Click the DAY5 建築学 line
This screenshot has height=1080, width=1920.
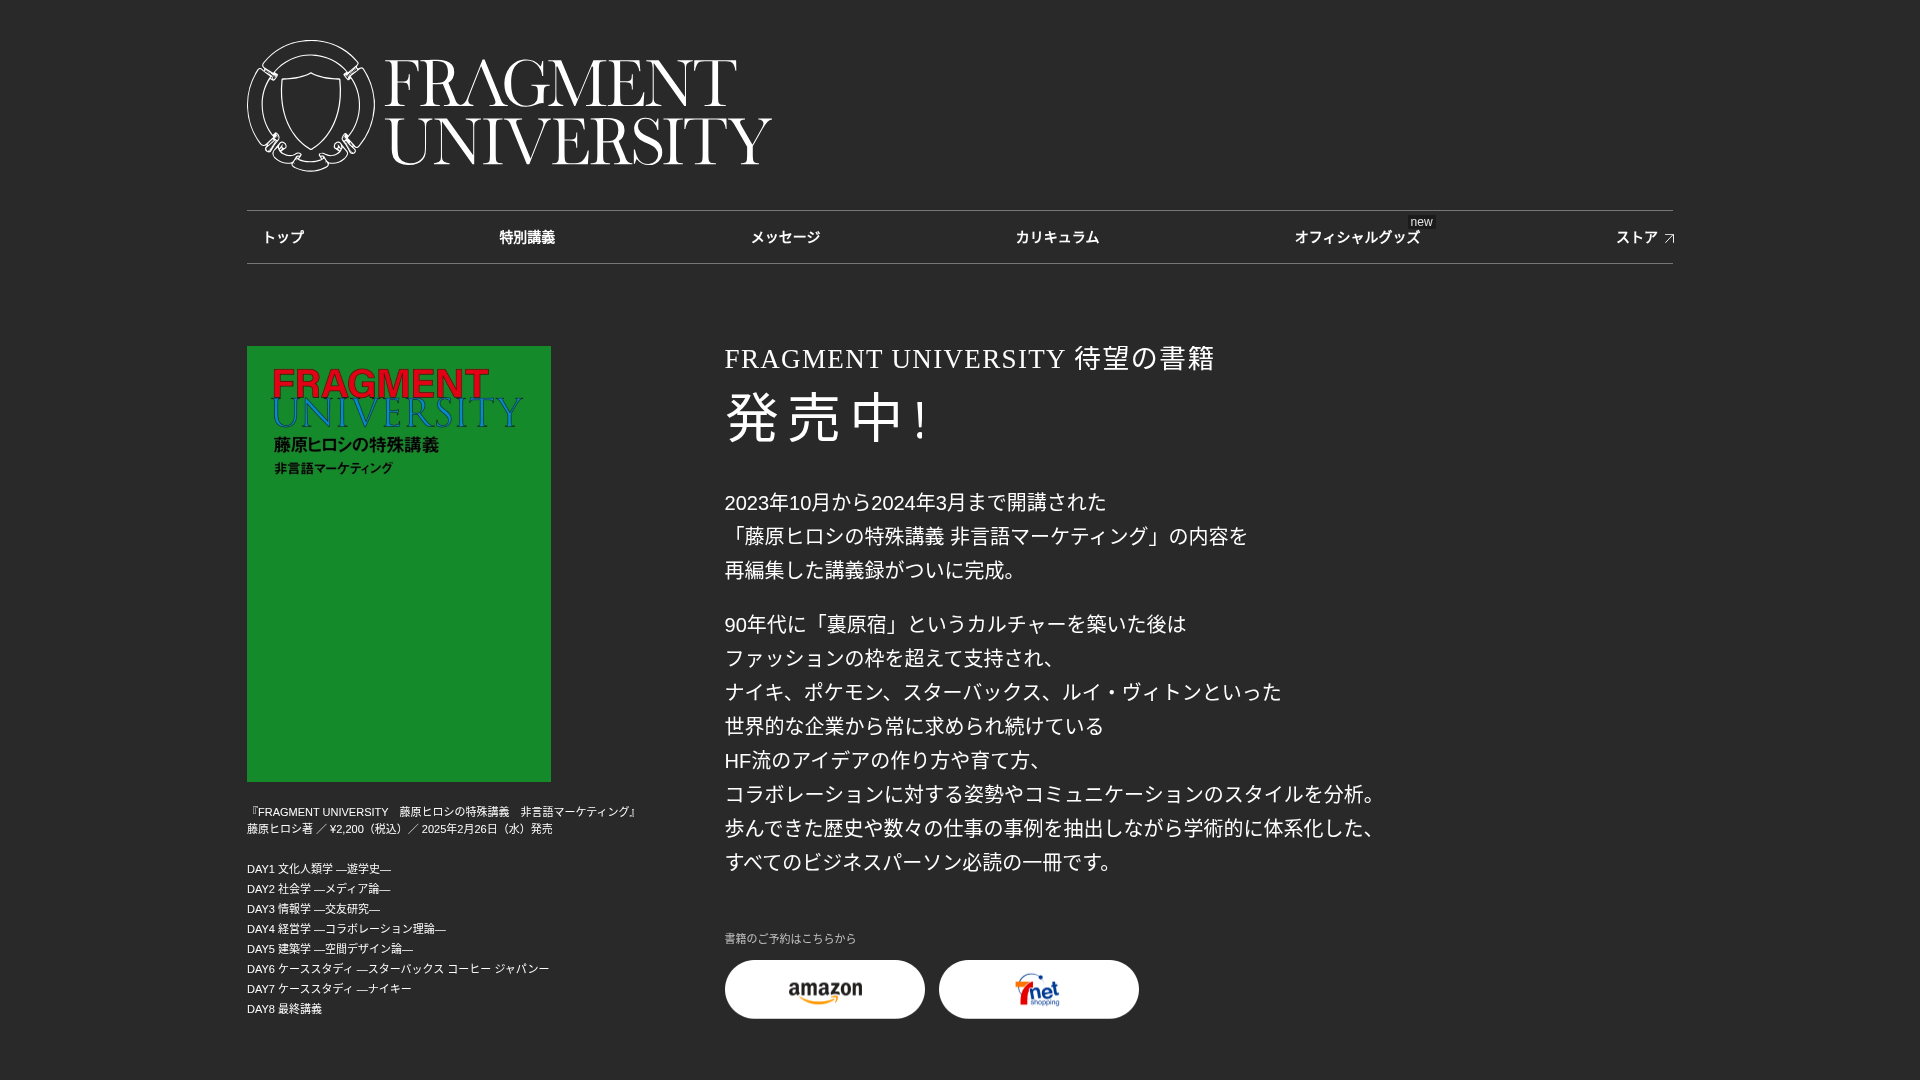(330, 949)
